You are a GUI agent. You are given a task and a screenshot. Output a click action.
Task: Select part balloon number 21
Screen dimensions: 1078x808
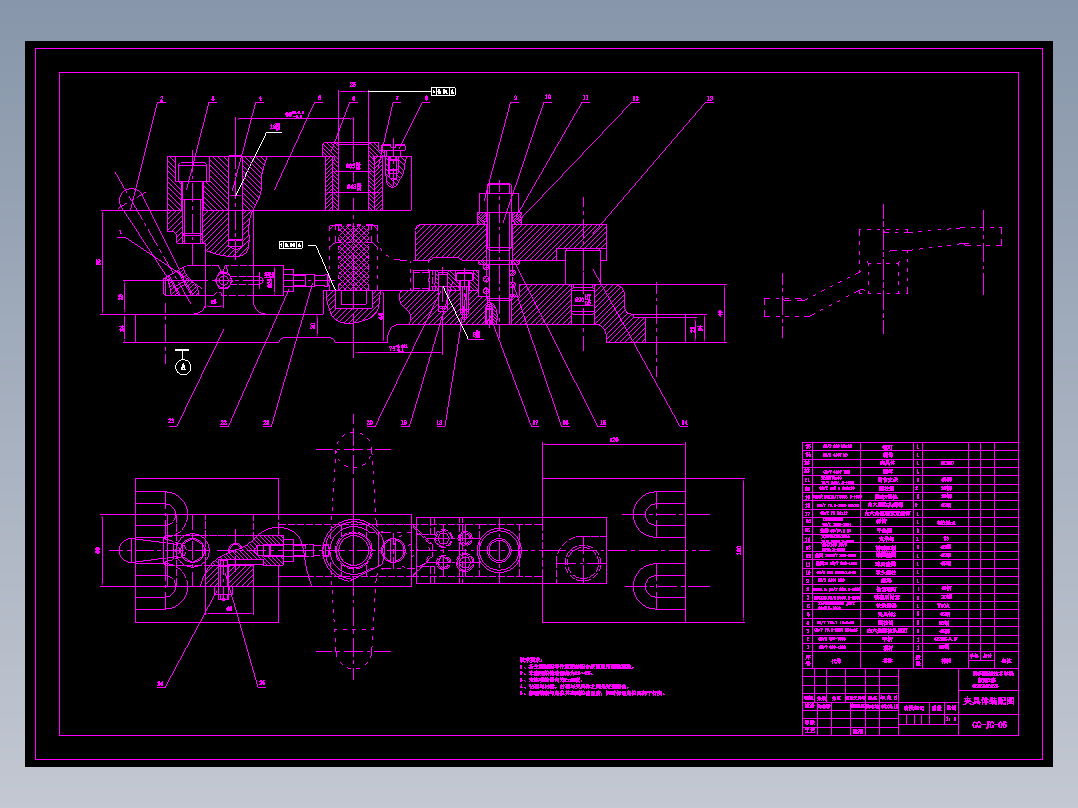click(x=267, y=423)
